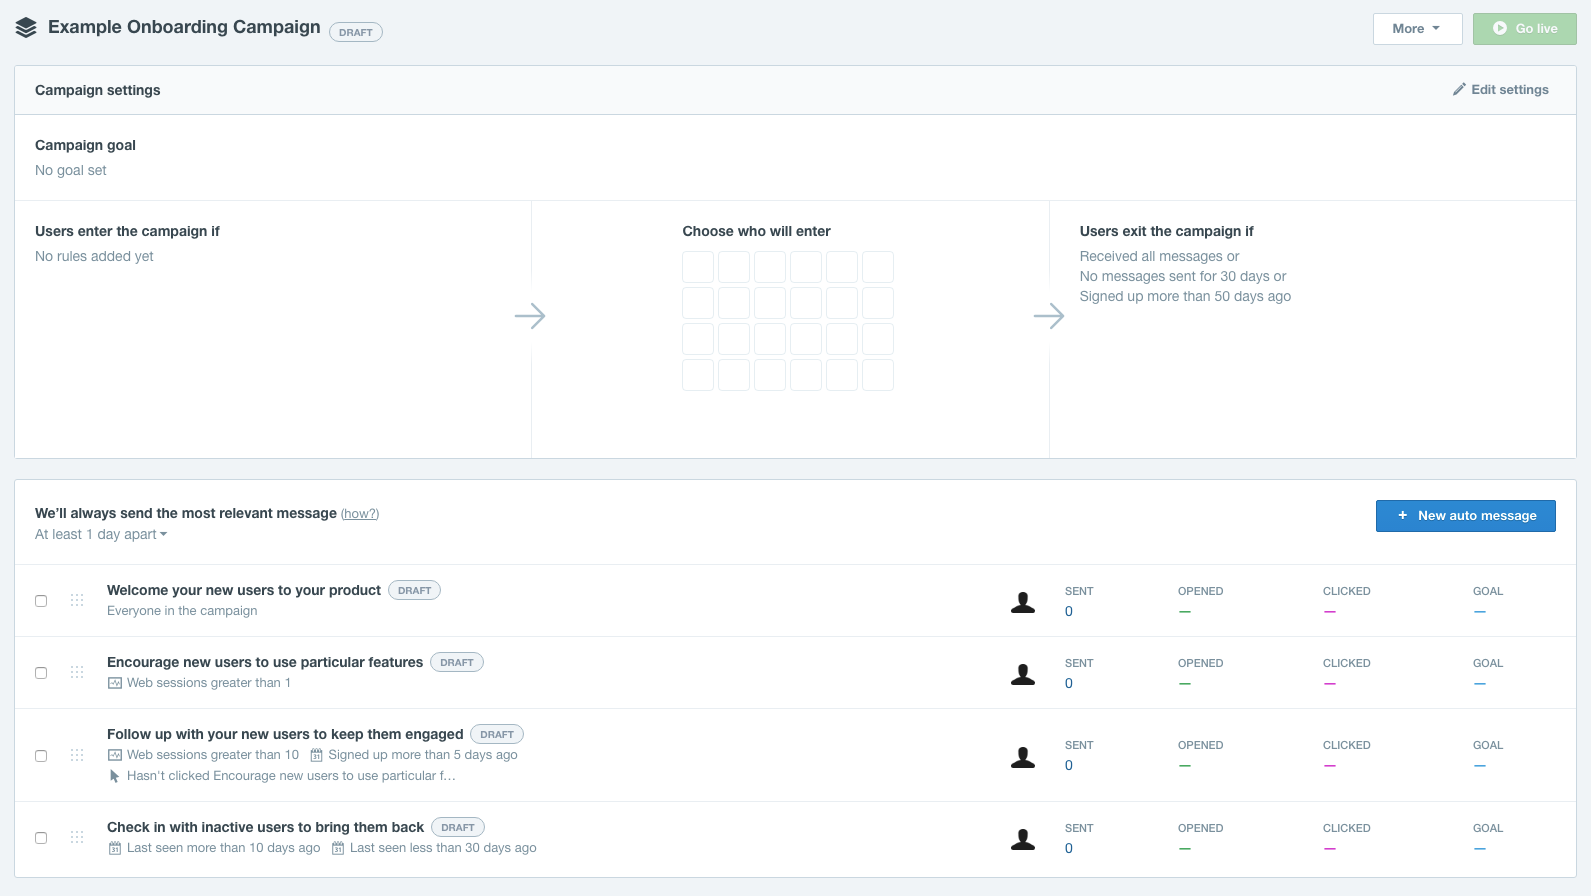Click the Go live button
Viewport: 1591px width, 896px height.
point(1524,28)
